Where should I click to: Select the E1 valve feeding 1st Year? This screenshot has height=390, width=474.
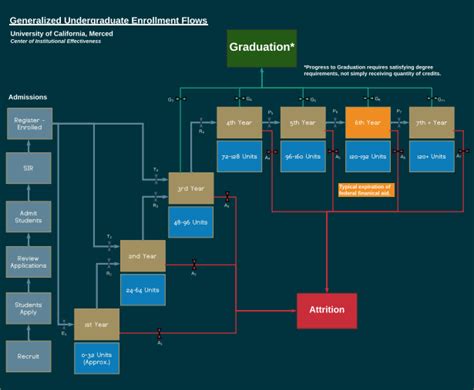click(64, 323)
